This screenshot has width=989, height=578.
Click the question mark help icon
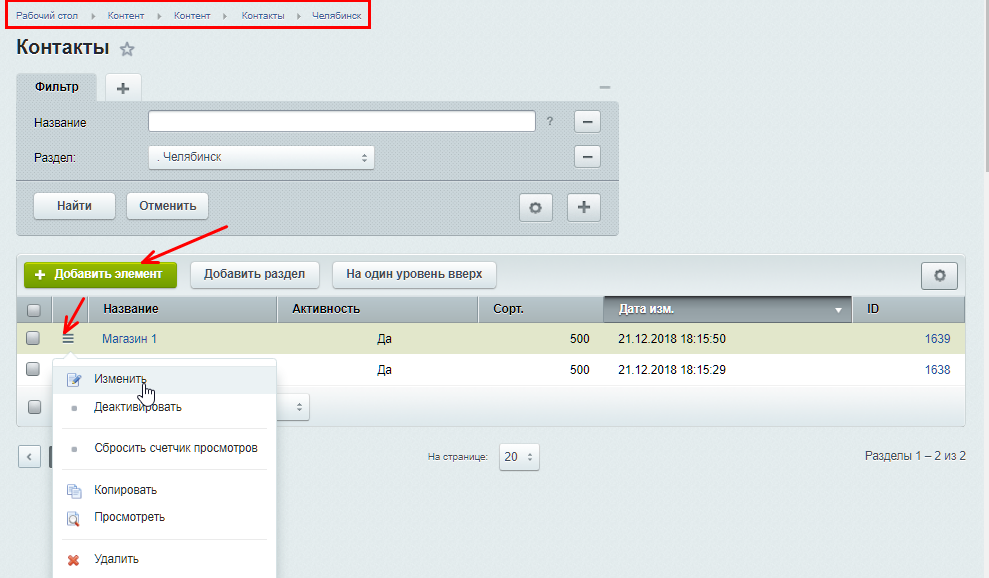pos(549,122)
